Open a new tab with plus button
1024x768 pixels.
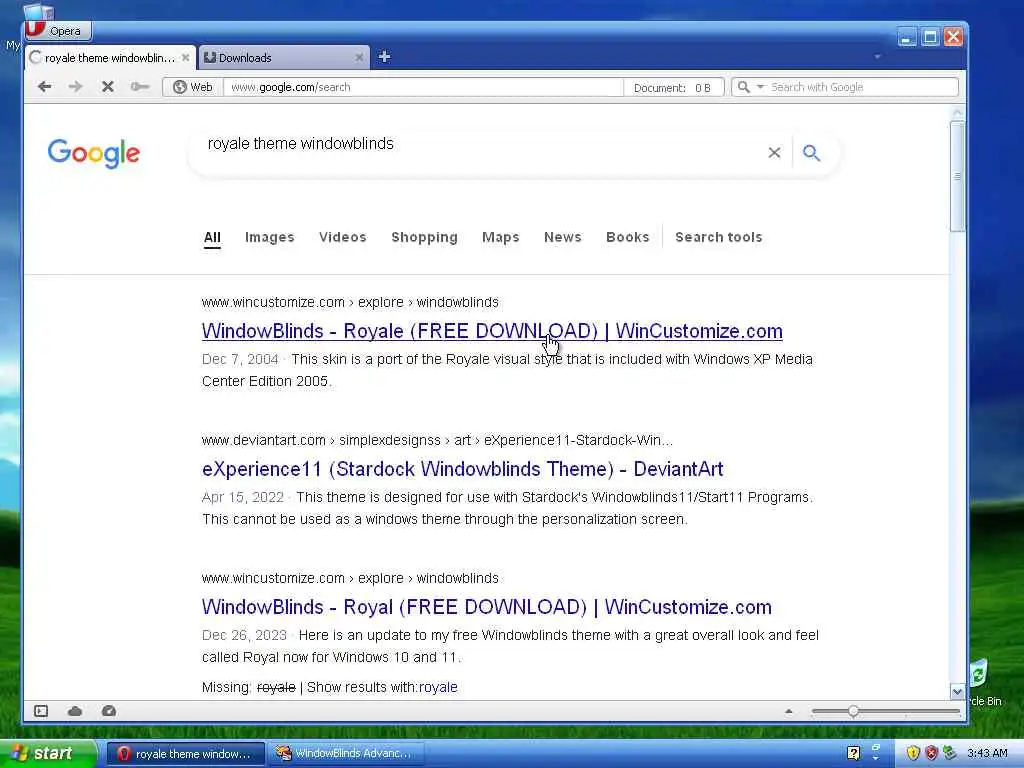[385, 57]
